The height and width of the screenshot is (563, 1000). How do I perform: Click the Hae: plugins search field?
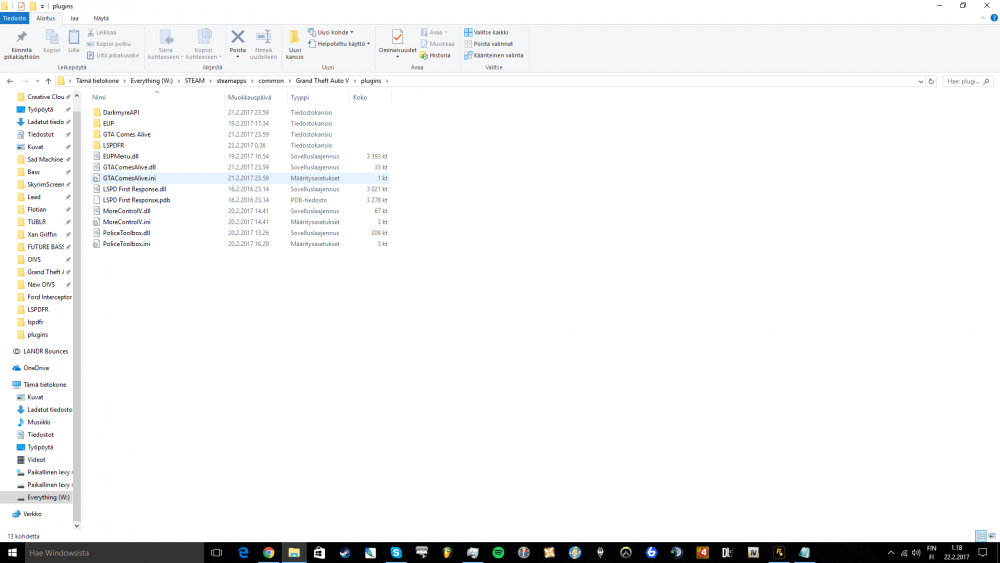click(967, 82)
